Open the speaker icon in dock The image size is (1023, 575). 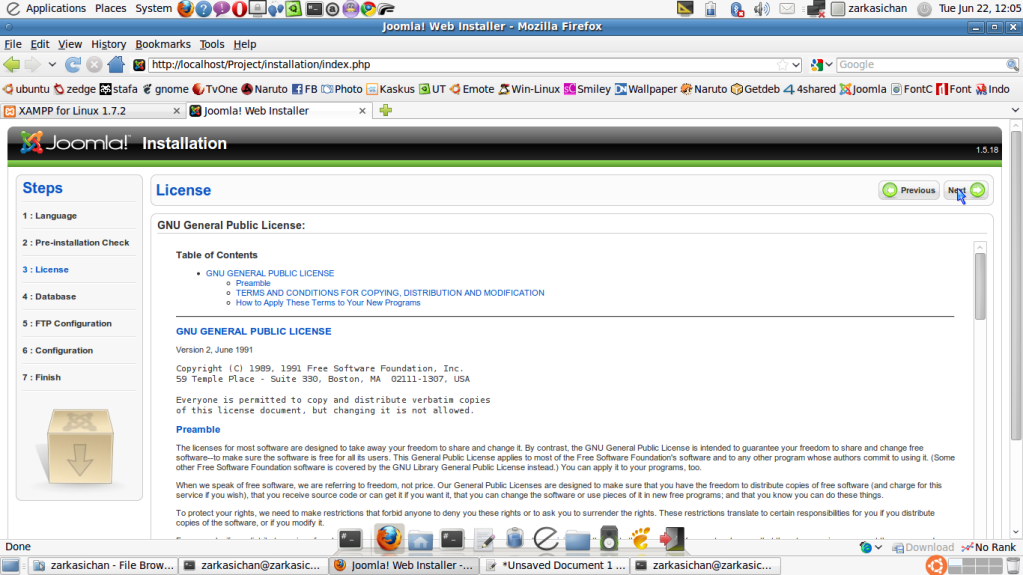coord(609,539)
